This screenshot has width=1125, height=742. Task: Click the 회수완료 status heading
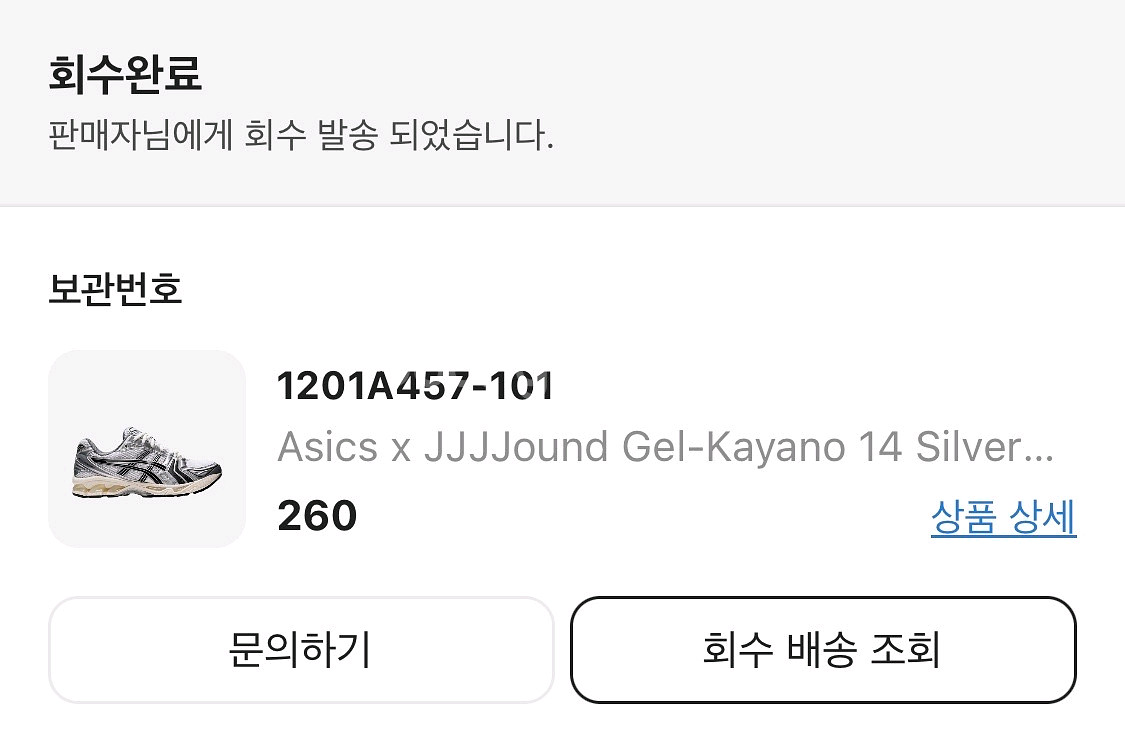click(x=125, y=73)
